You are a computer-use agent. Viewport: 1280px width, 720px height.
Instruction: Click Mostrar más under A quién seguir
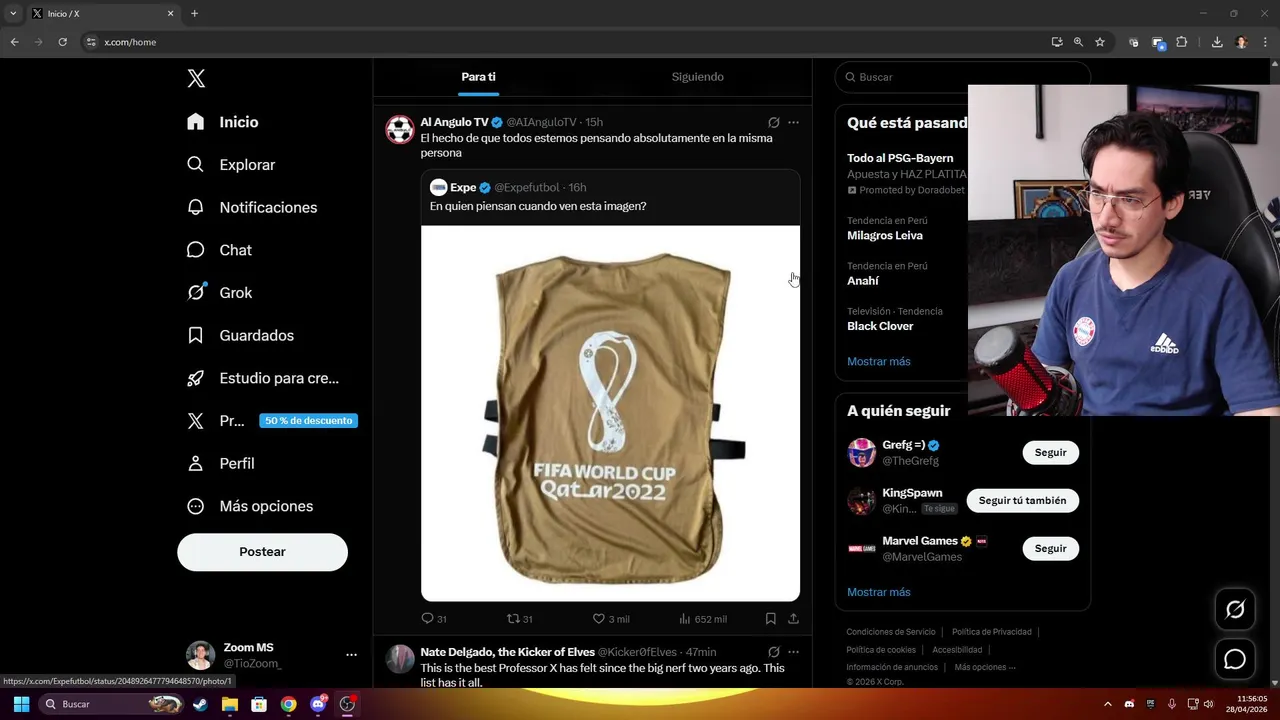(x=878, y=592)
